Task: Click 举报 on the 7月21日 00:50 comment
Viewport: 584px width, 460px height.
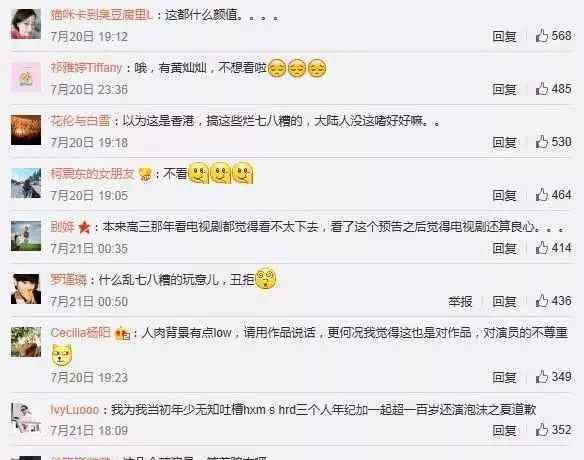Action: pyautogui.click(x=460, y=301)
